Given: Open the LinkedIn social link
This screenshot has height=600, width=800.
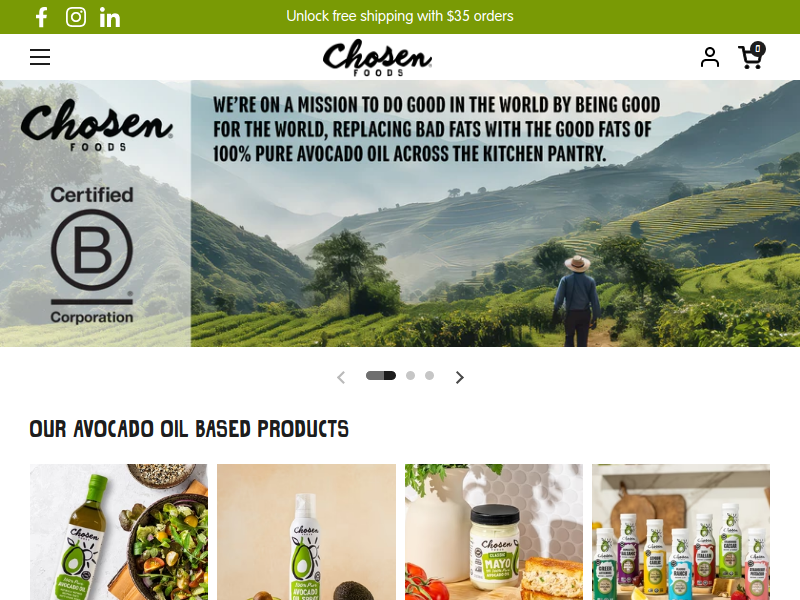Looking at the screenshot, I should (x=110, y=18).
